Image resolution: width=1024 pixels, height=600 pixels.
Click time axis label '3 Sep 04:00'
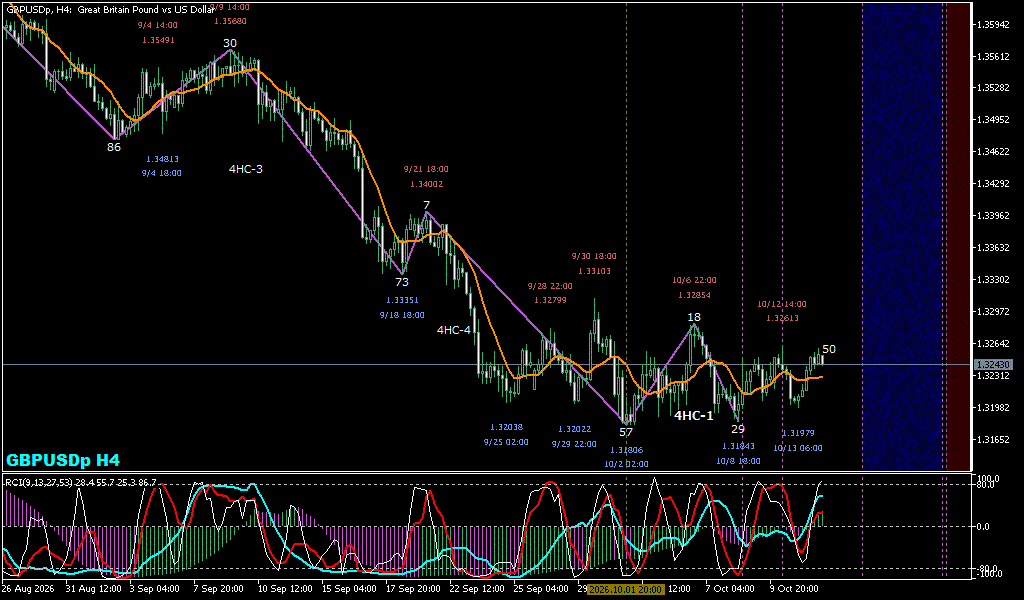[x=154, y=589]
